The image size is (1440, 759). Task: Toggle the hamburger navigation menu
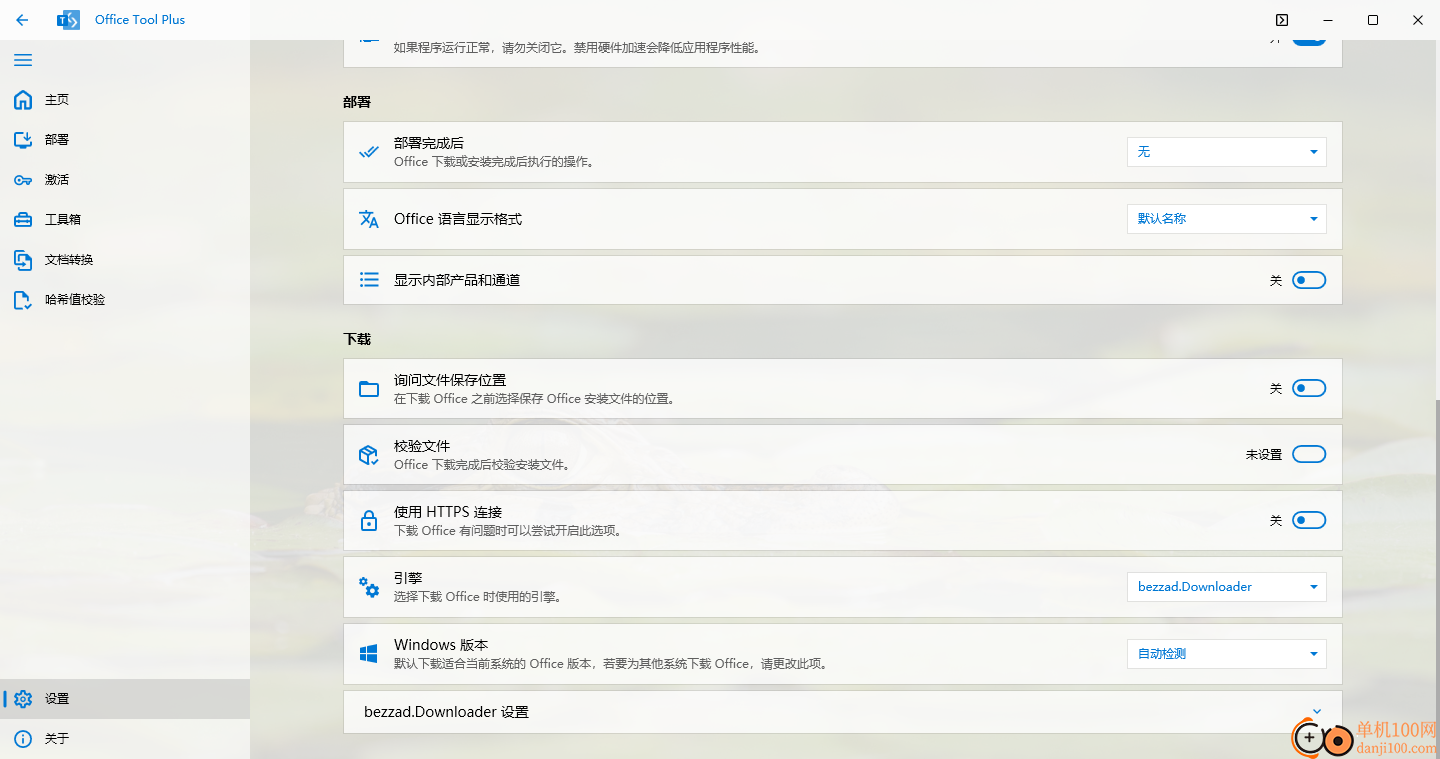23,60
